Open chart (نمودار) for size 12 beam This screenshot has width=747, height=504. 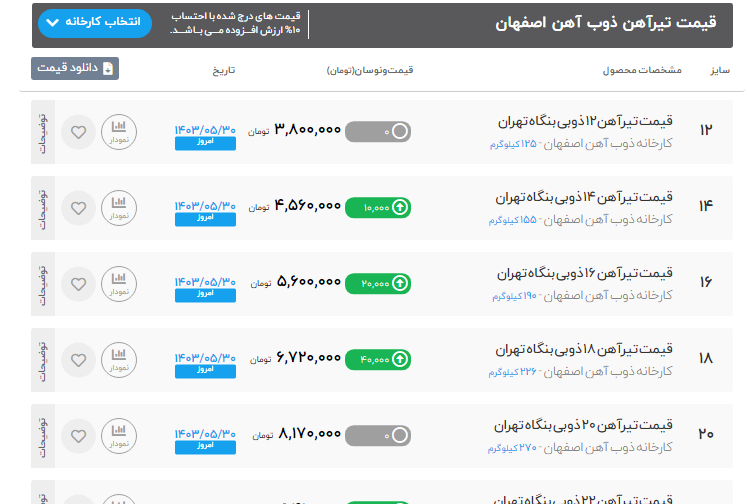click(x=119, y=132)
